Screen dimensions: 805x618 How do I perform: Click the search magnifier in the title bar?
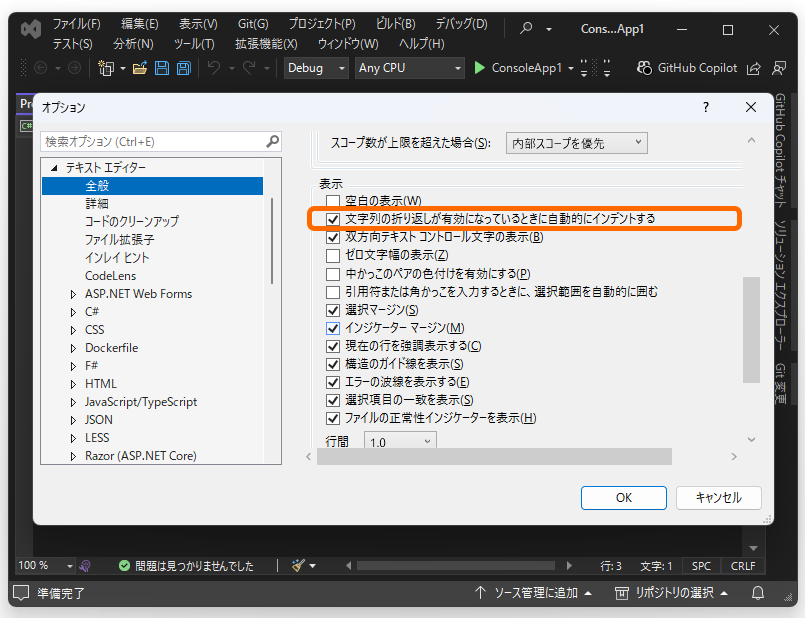525,29
